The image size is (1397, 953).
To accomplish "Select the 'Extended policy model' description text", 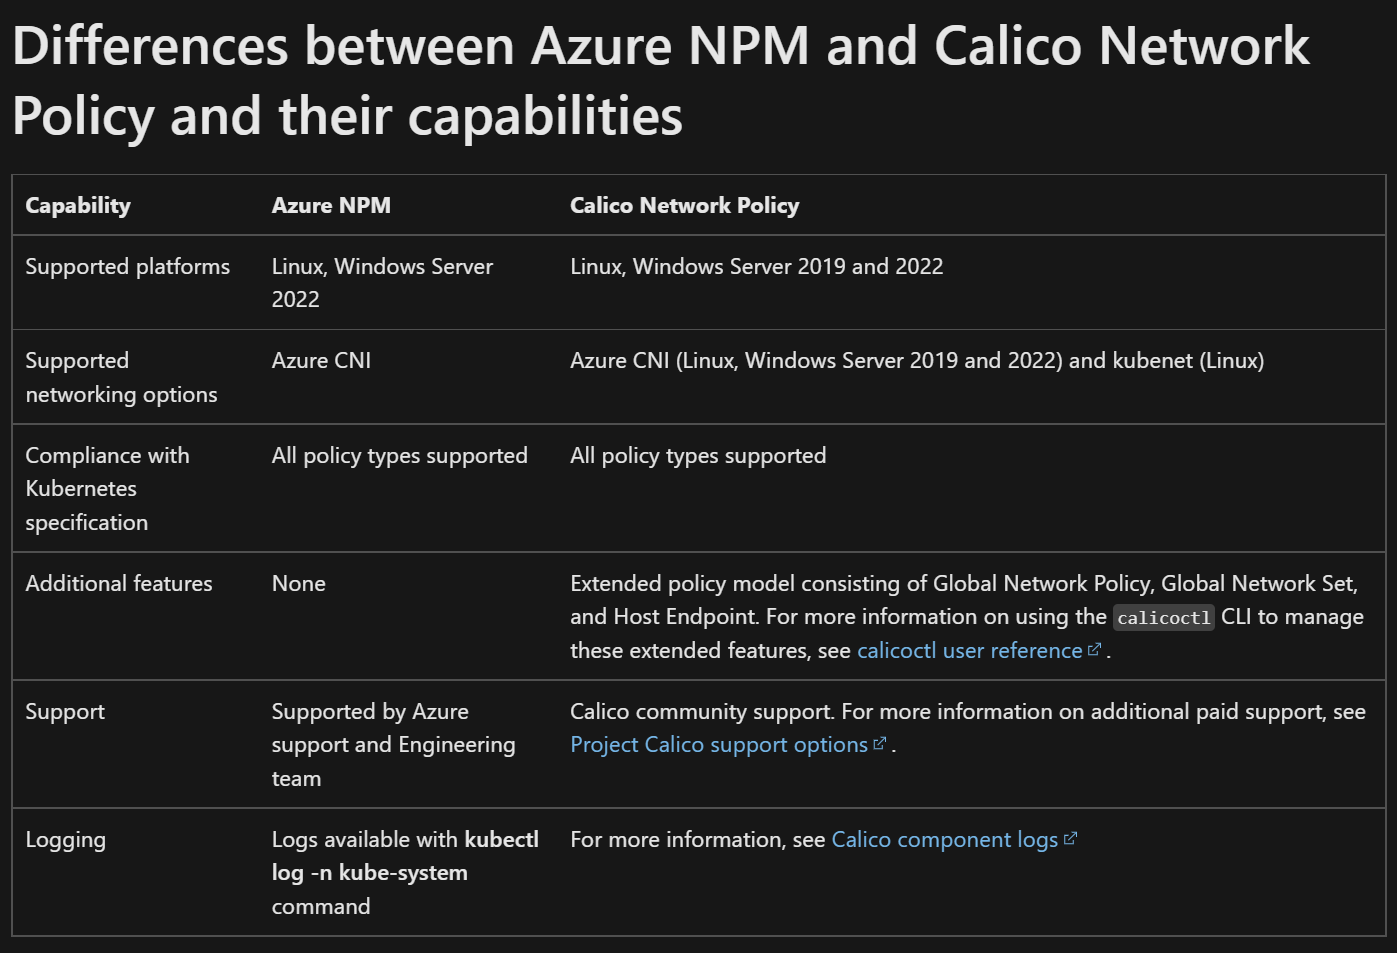I will pos(967,617).
